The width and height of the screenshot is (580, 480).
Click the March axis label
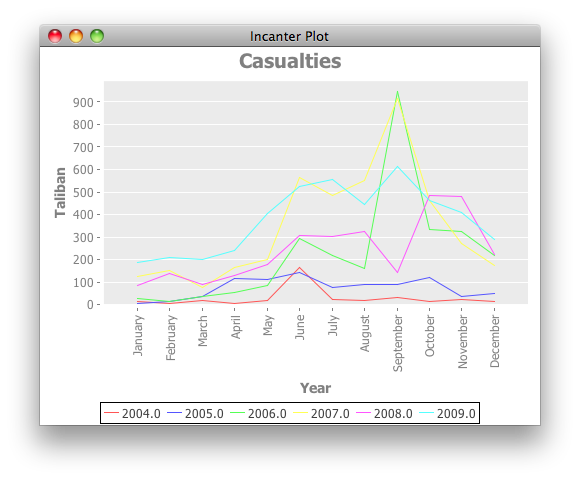(x=202, y=331)
